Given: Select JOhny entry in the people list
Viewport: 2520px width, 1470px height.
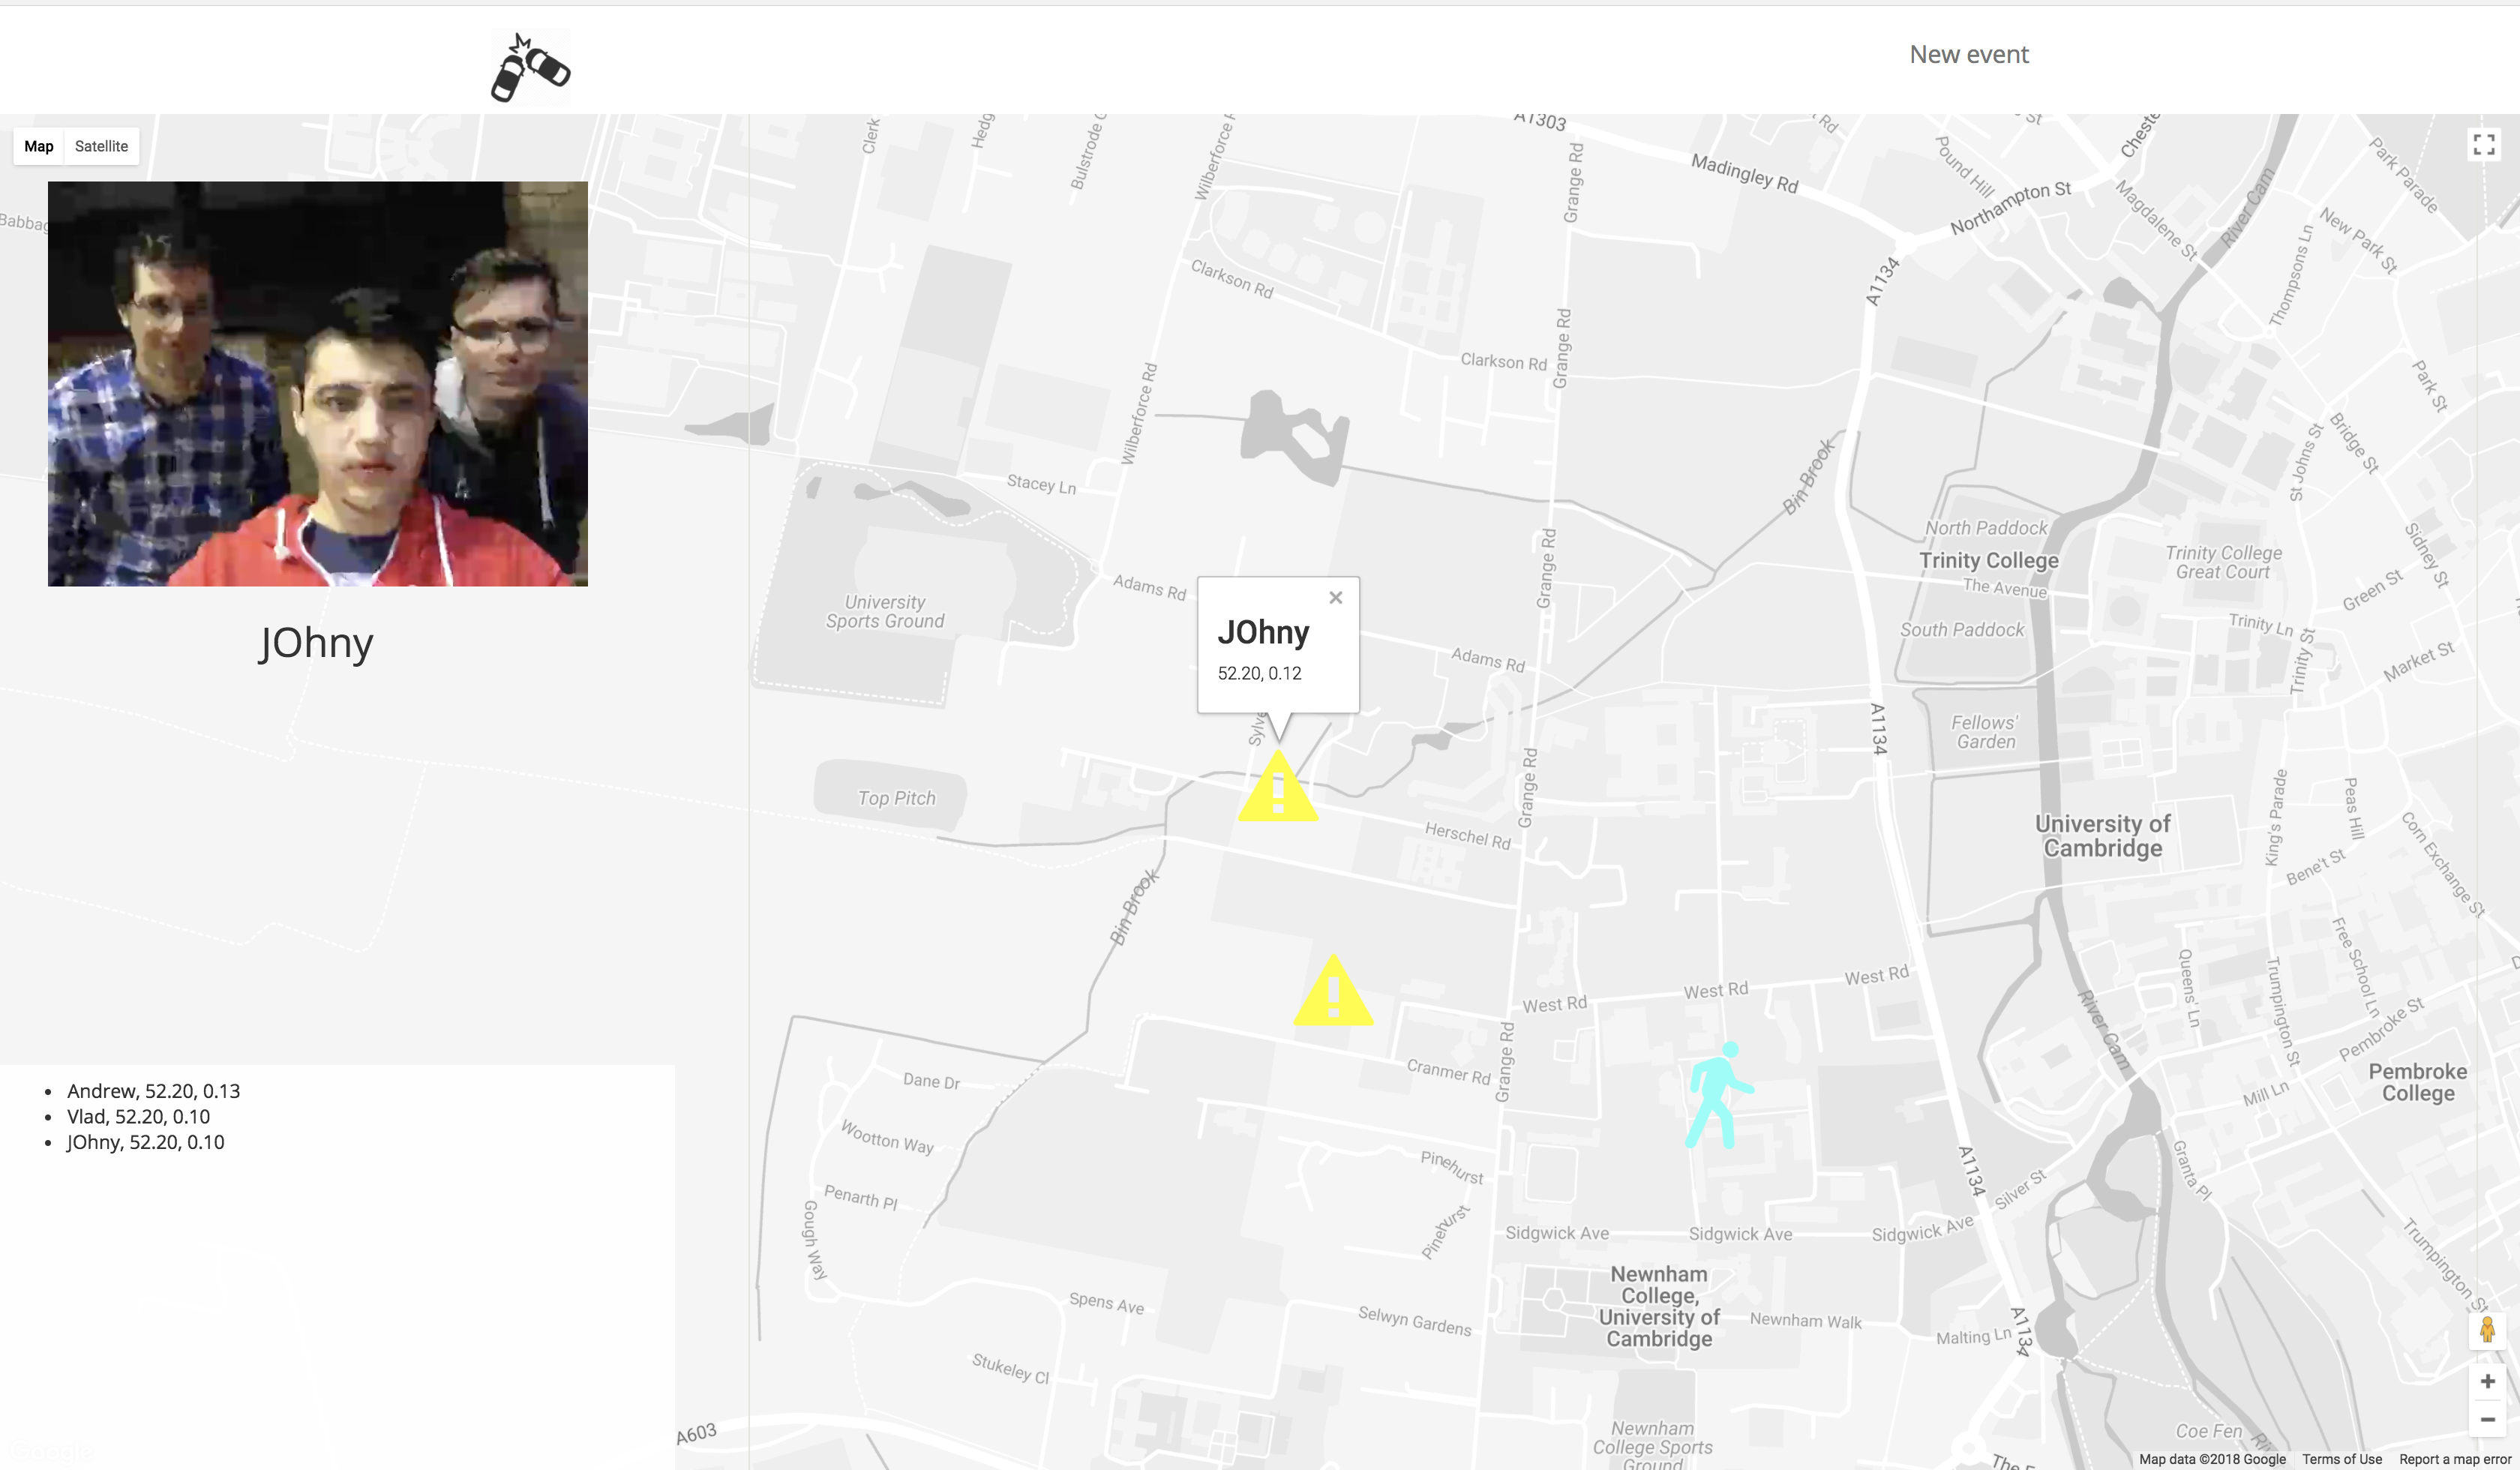Looking at the screenshot, I should [145, 1142].
